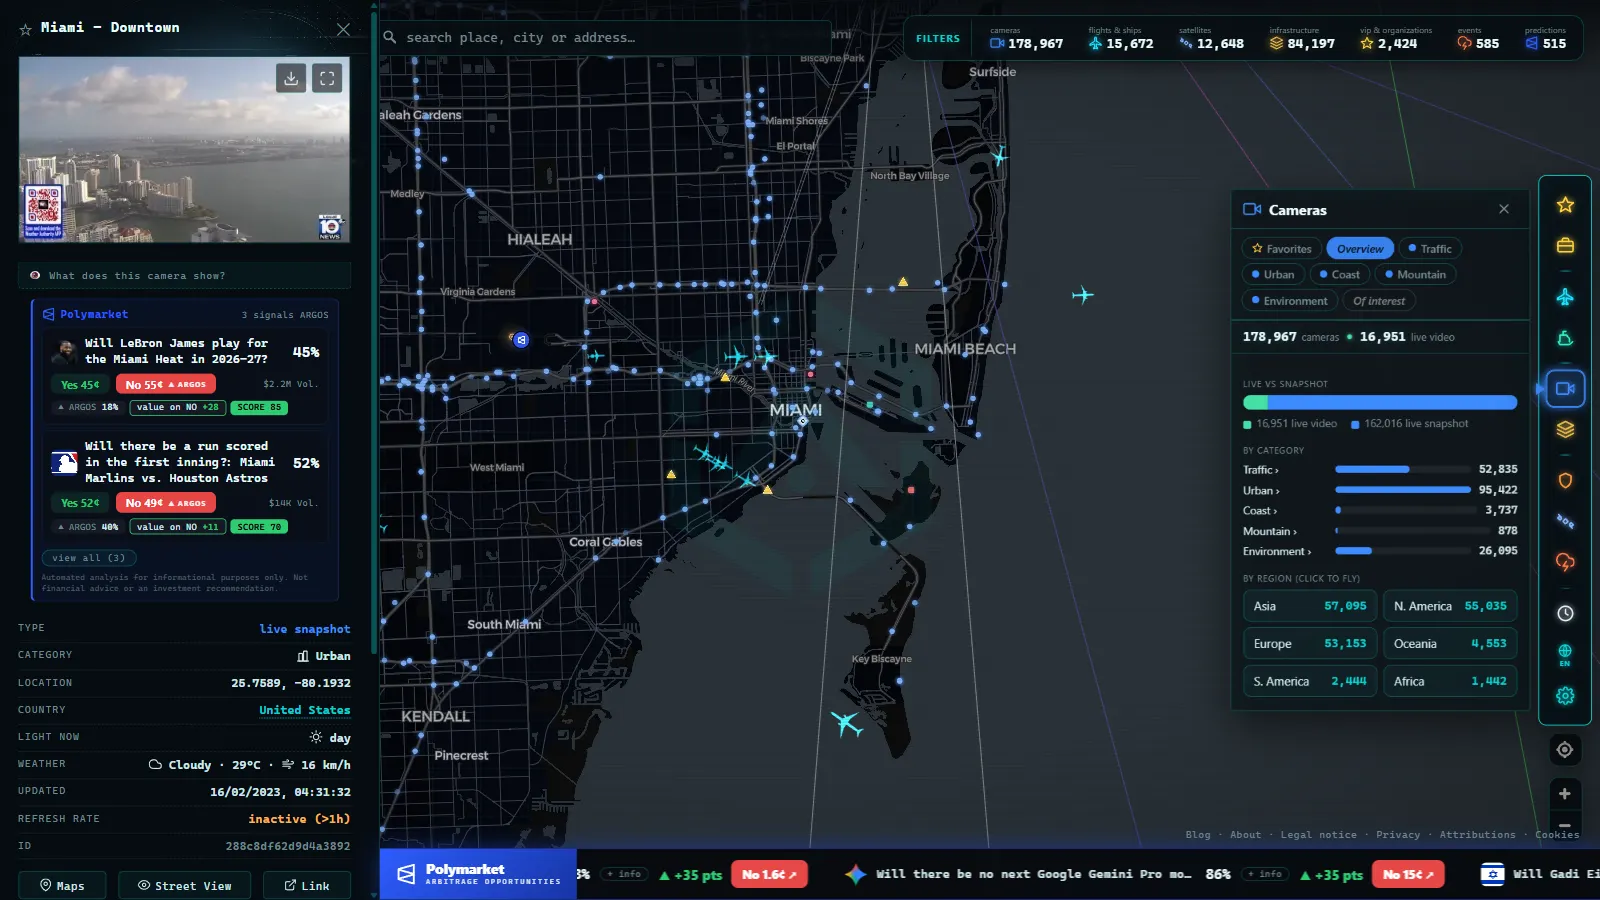
Task: Toggle the Mountain camera filter chip
Action: (1415, 274)
